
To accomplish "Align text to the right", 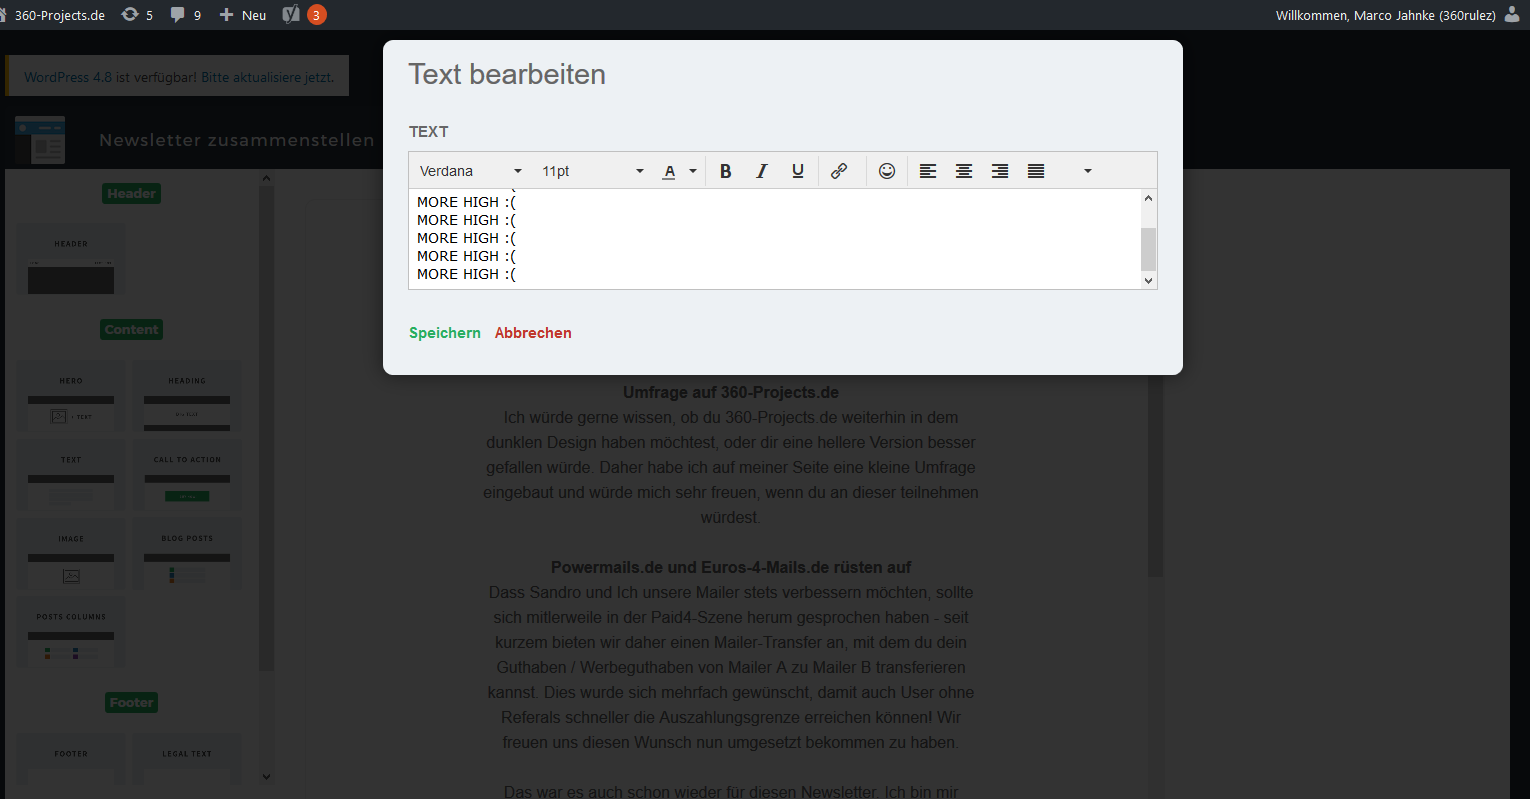I will [1000, 171].
